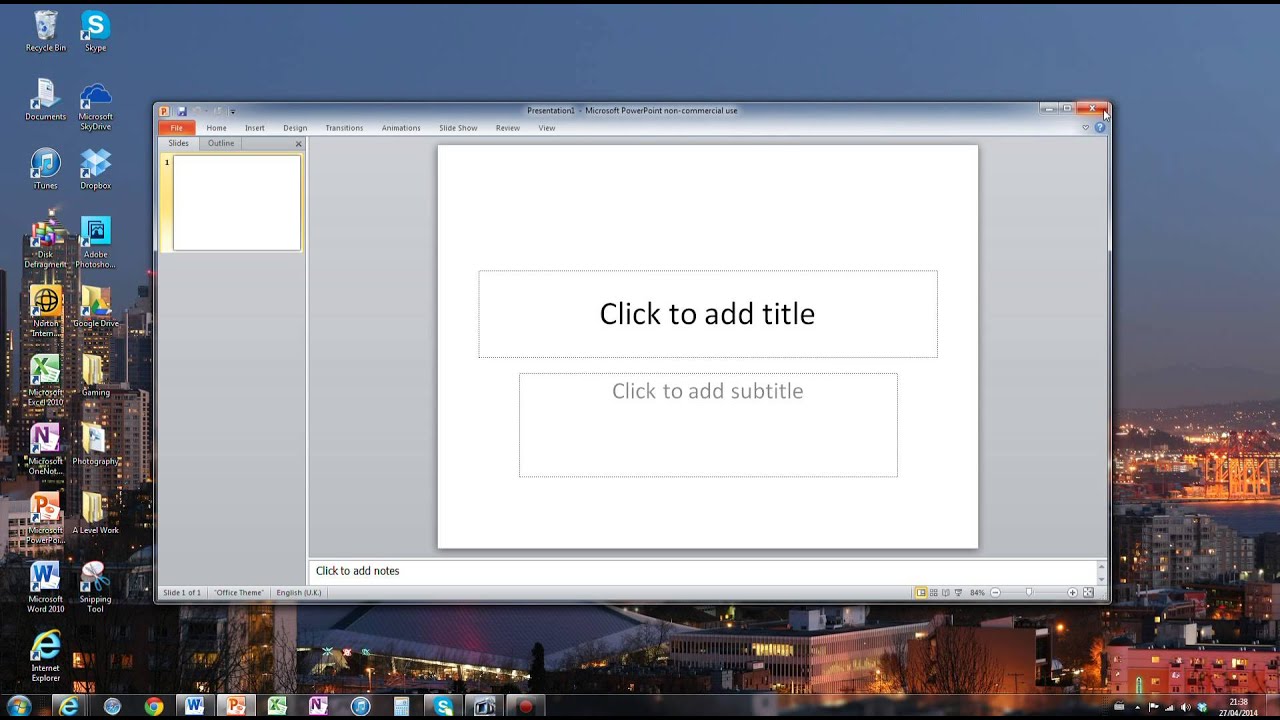Select the Gaming folder on desktop

click(x=95, y=376)
